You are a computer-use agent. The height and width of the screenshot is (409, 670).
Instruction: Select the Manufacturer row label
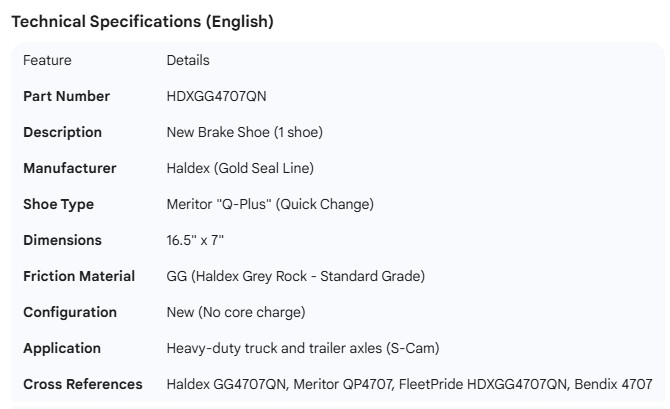coord(69,168)
